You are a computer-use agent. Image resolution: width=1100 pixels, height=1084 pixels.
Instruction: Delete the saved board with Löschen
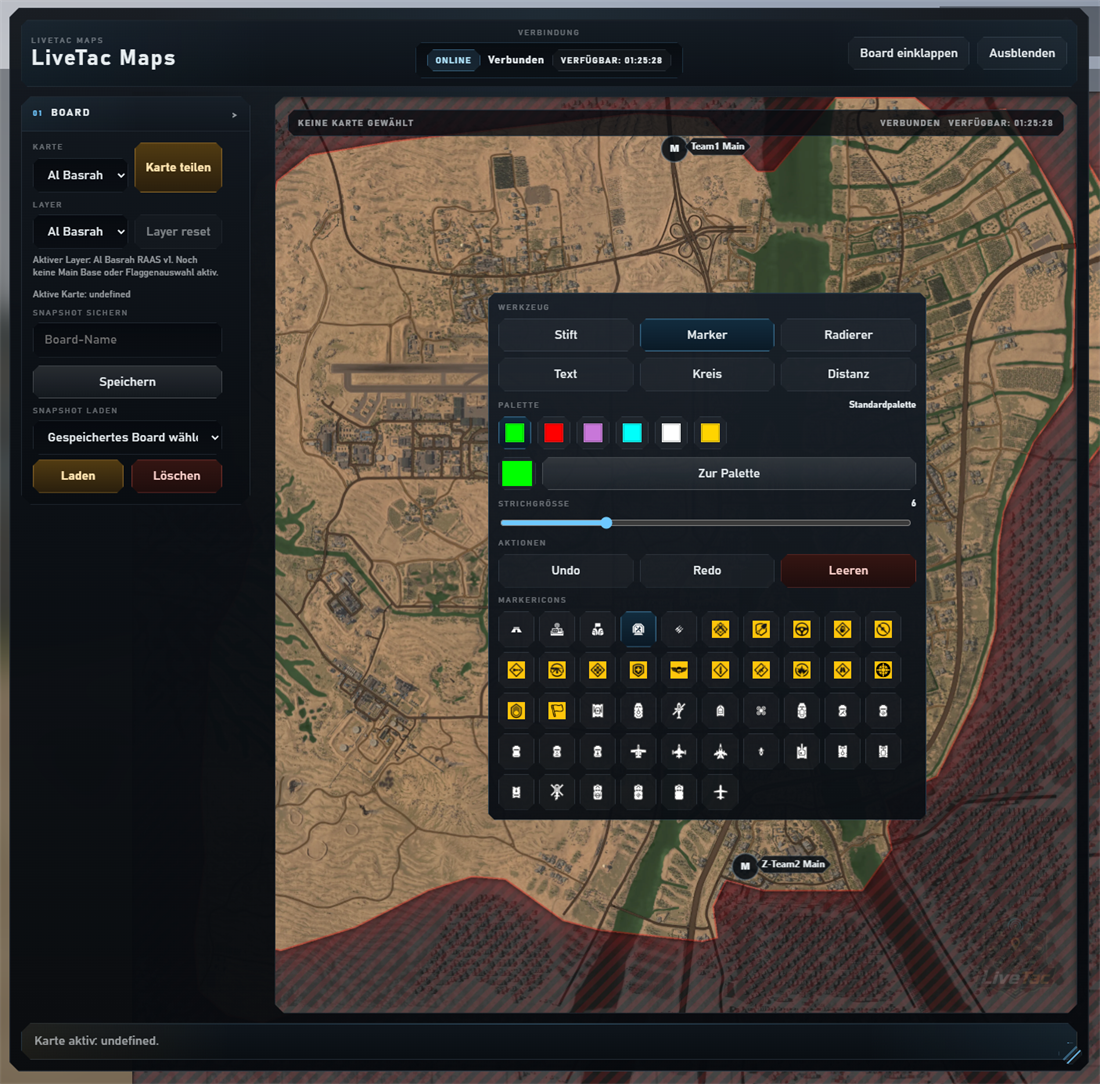(x=177, y=476)
